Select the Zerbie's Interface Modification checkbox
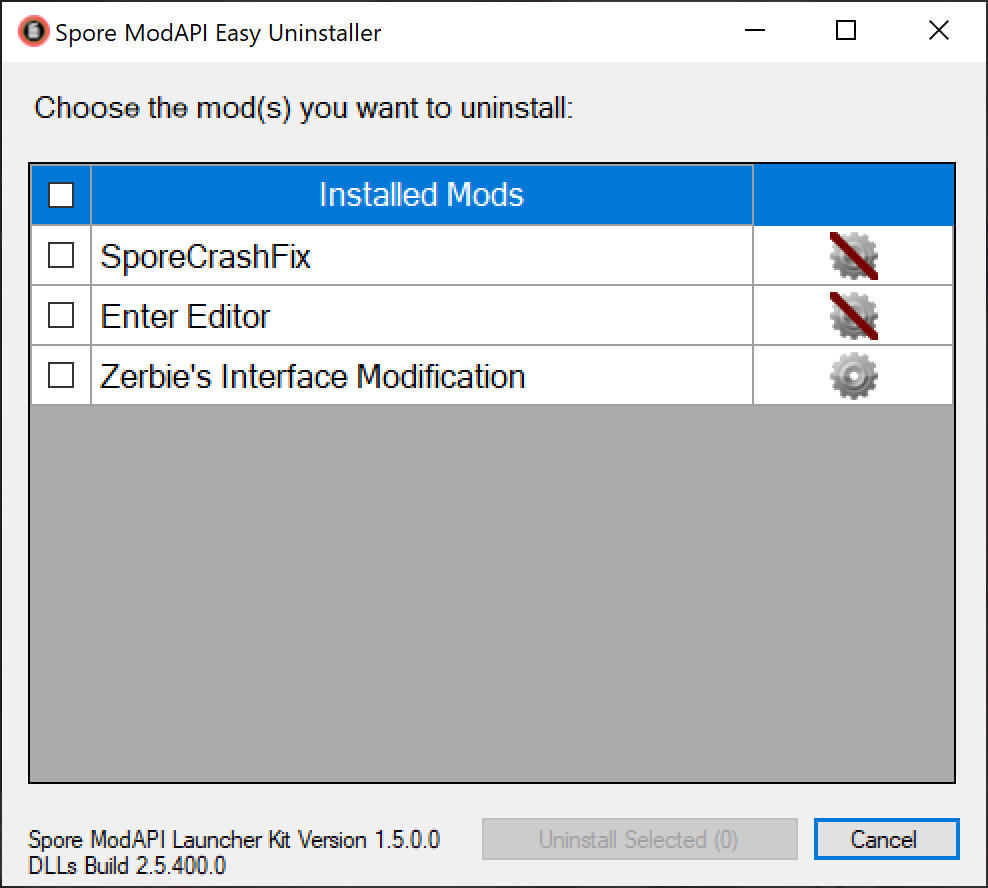Viewport: 988px width, 888px height. coord(61,375)
